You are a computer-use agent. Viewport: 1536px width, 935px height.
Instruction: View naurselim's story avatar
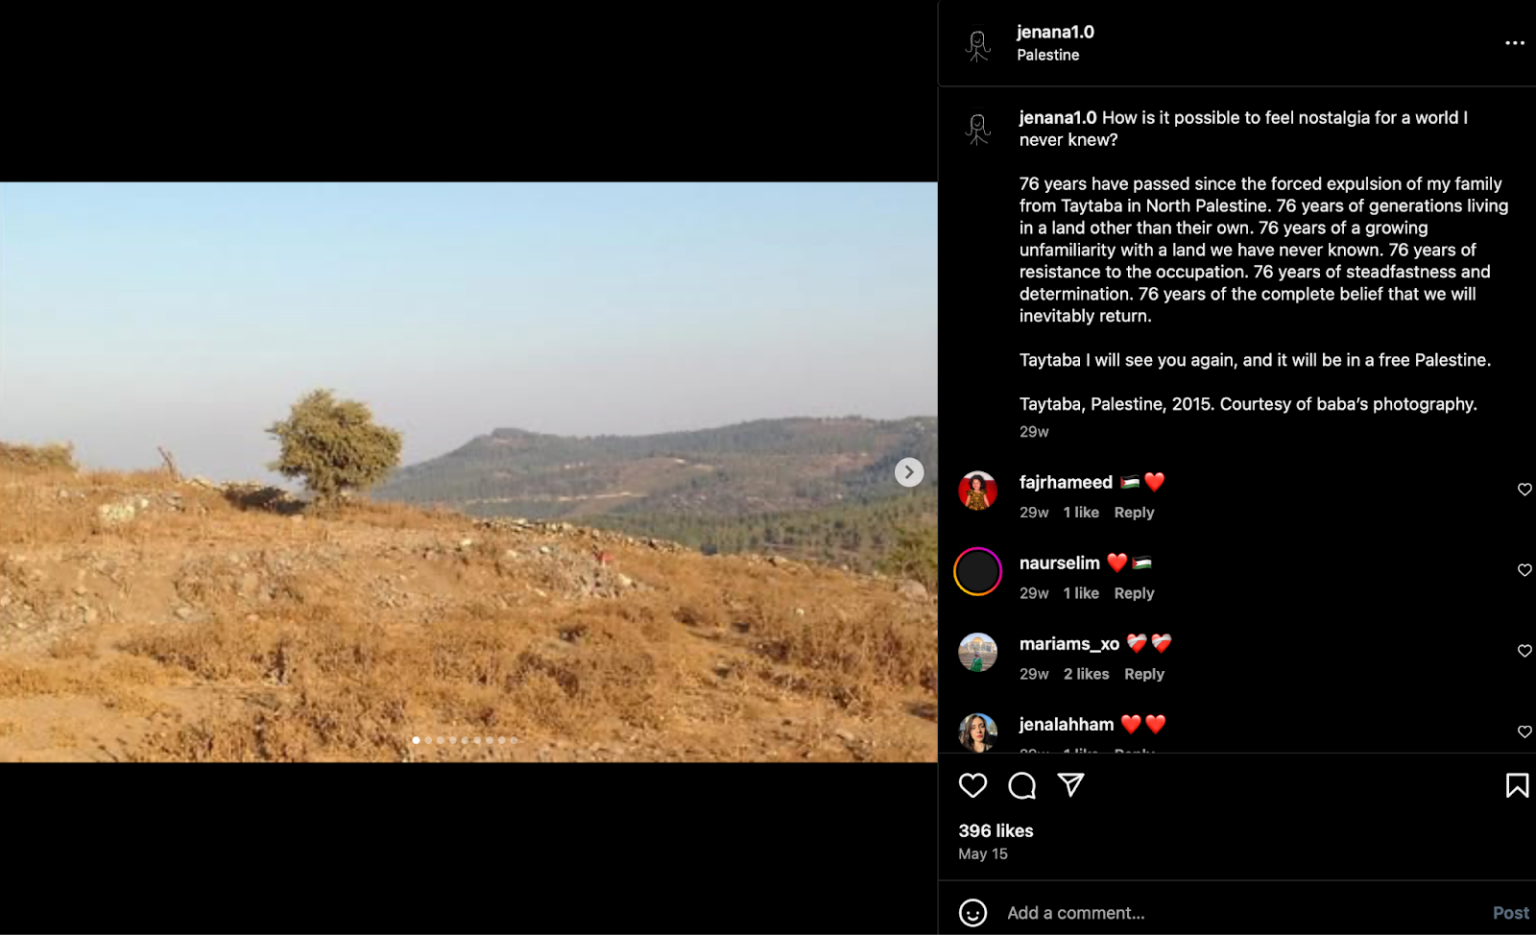pos(978,572)
